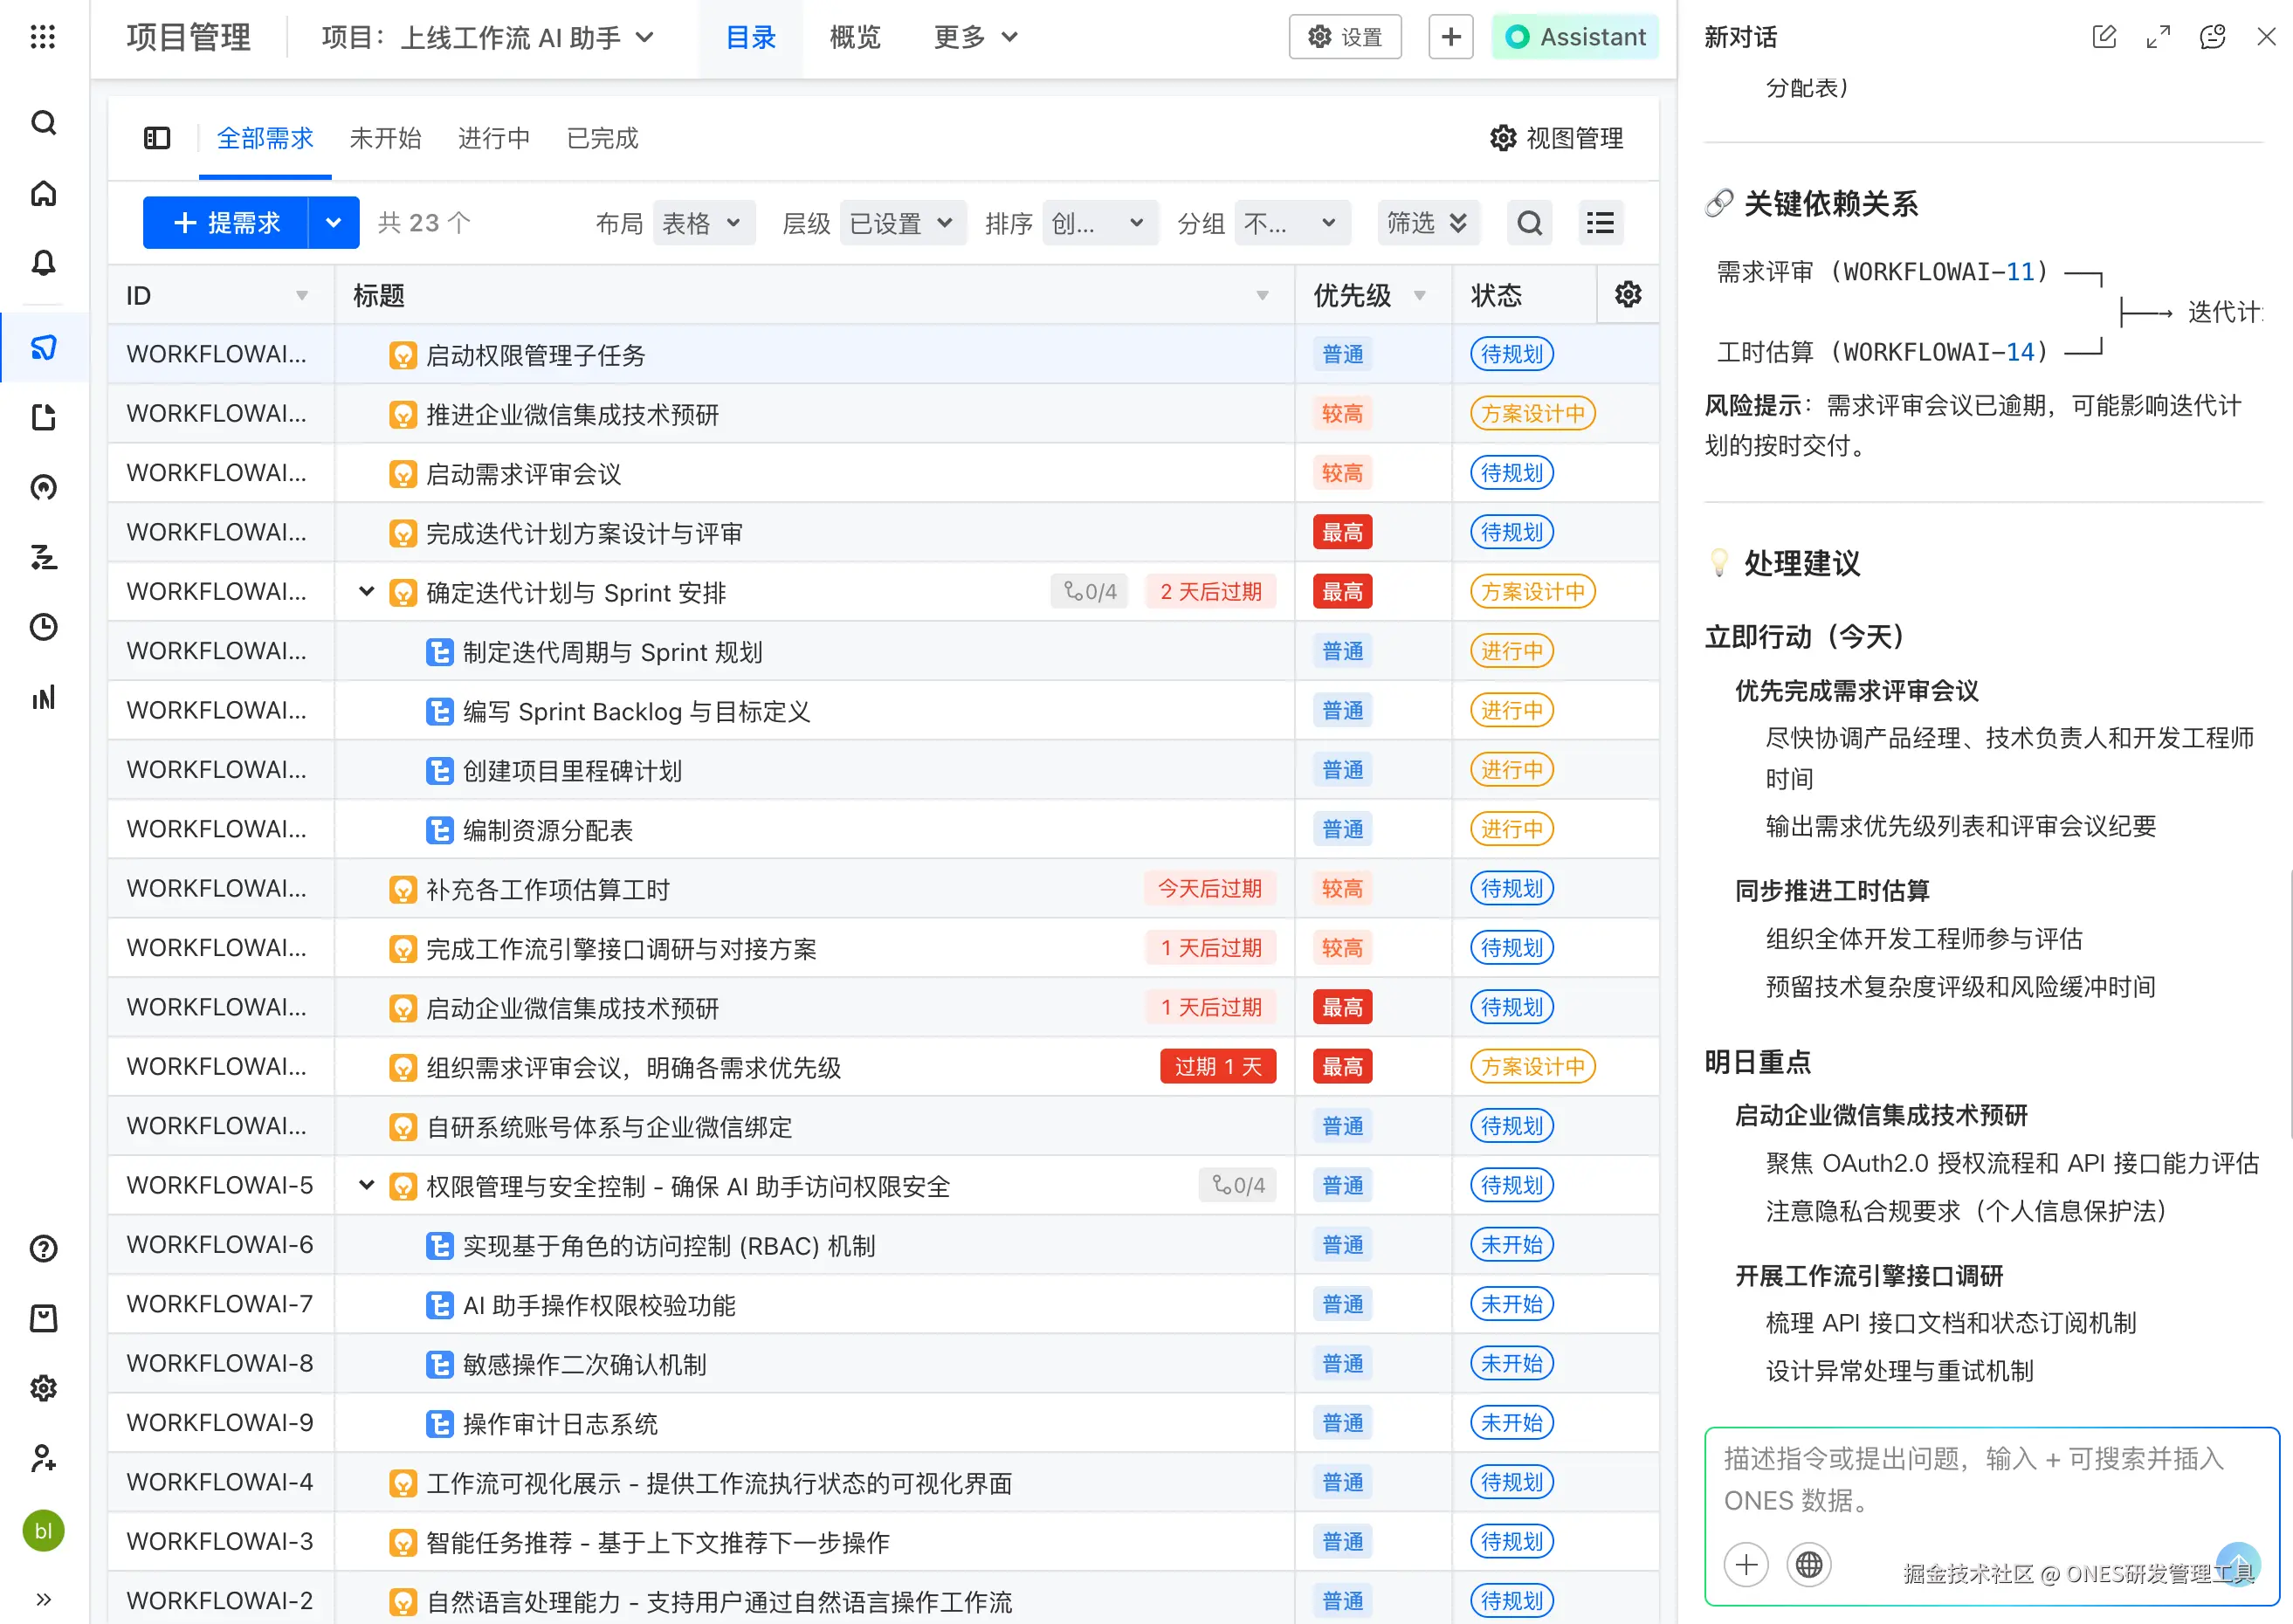Switch to the 进行中 tab
Image resolution: width=2293 pixels, height=1624 pixels.
[x=493, y=138]
